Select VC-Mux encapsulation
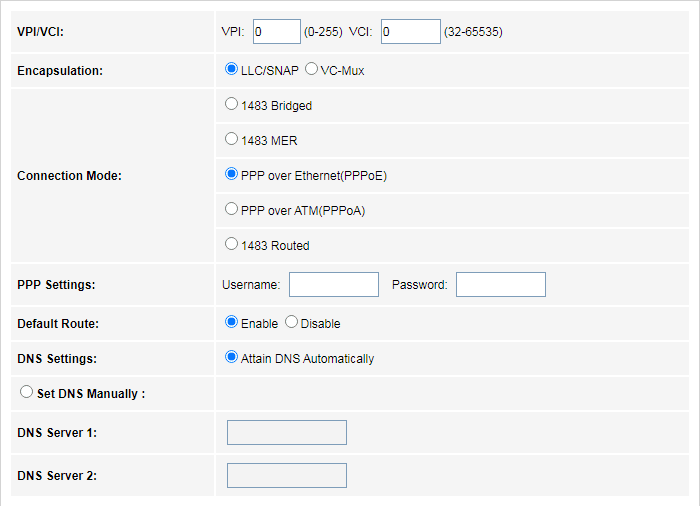700x506 pixels. pyautogui.click(x=311, y=70)
